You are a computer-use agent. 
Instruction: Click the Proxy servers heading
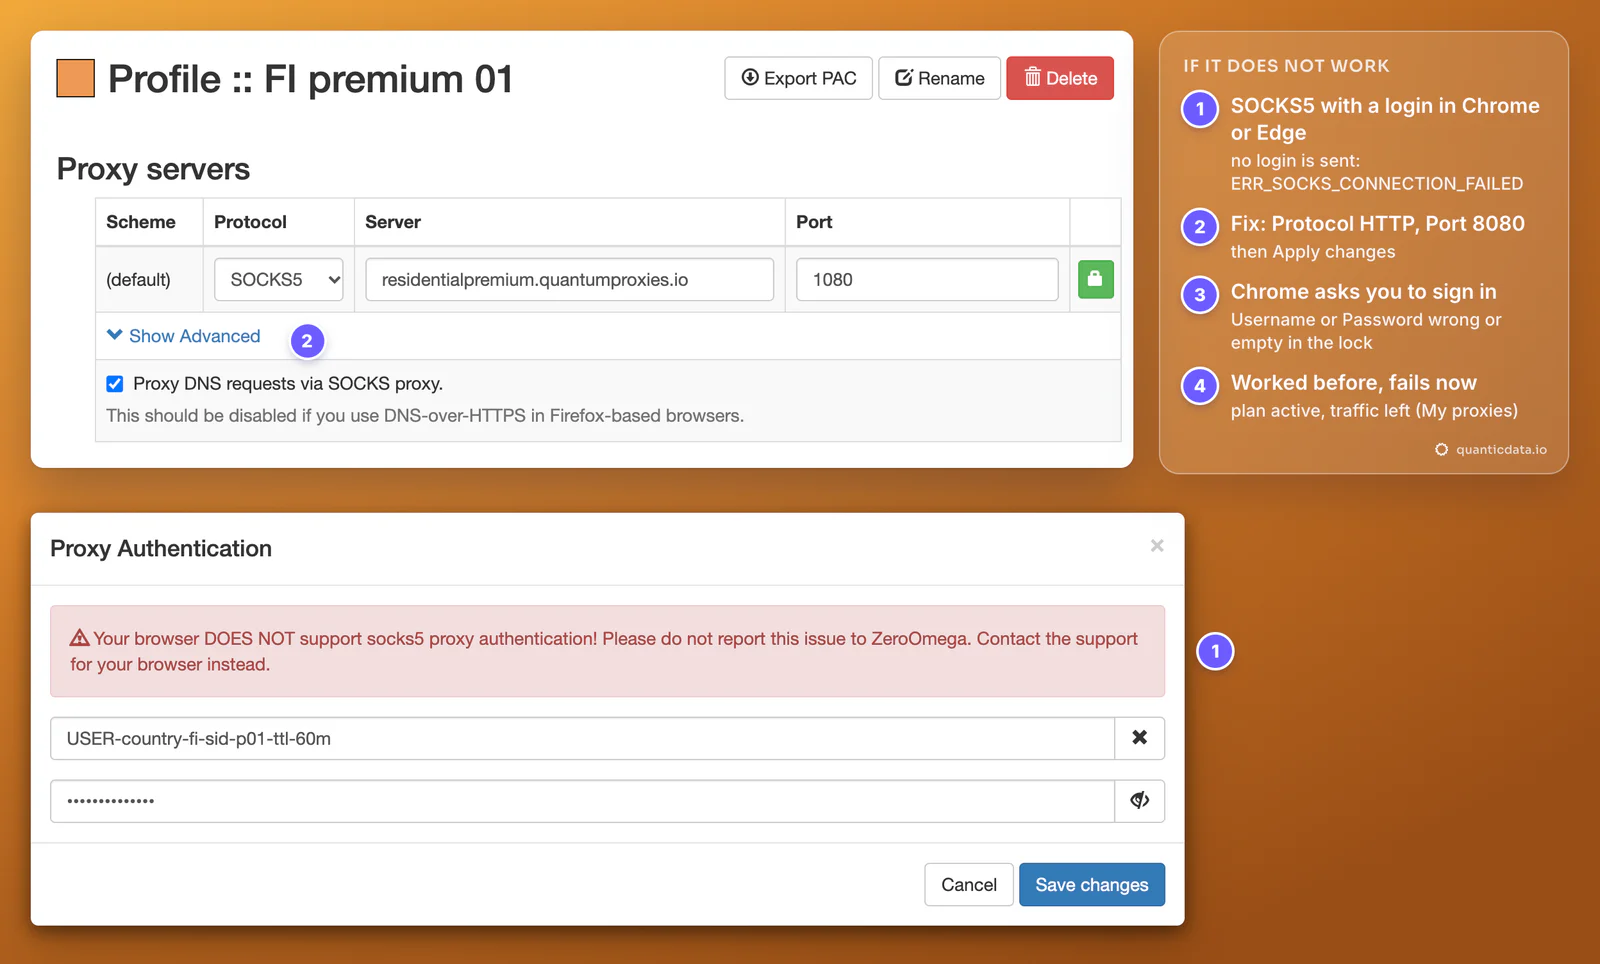(x=153, y=169)
